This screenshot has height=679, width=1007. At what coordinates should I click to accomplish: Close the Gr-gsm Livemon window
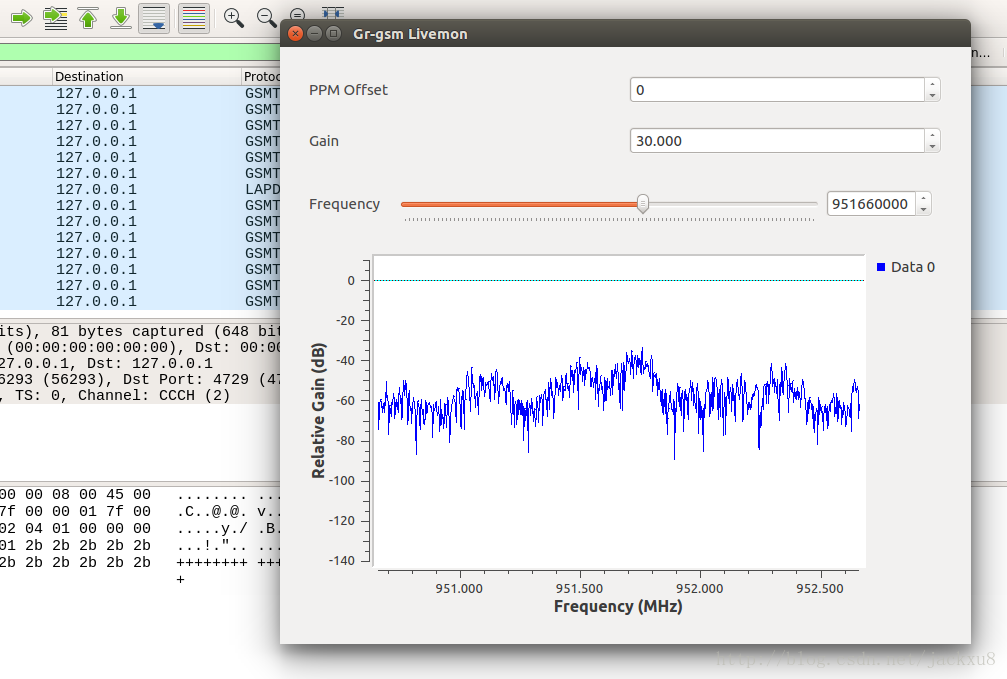tap(295, 33)
